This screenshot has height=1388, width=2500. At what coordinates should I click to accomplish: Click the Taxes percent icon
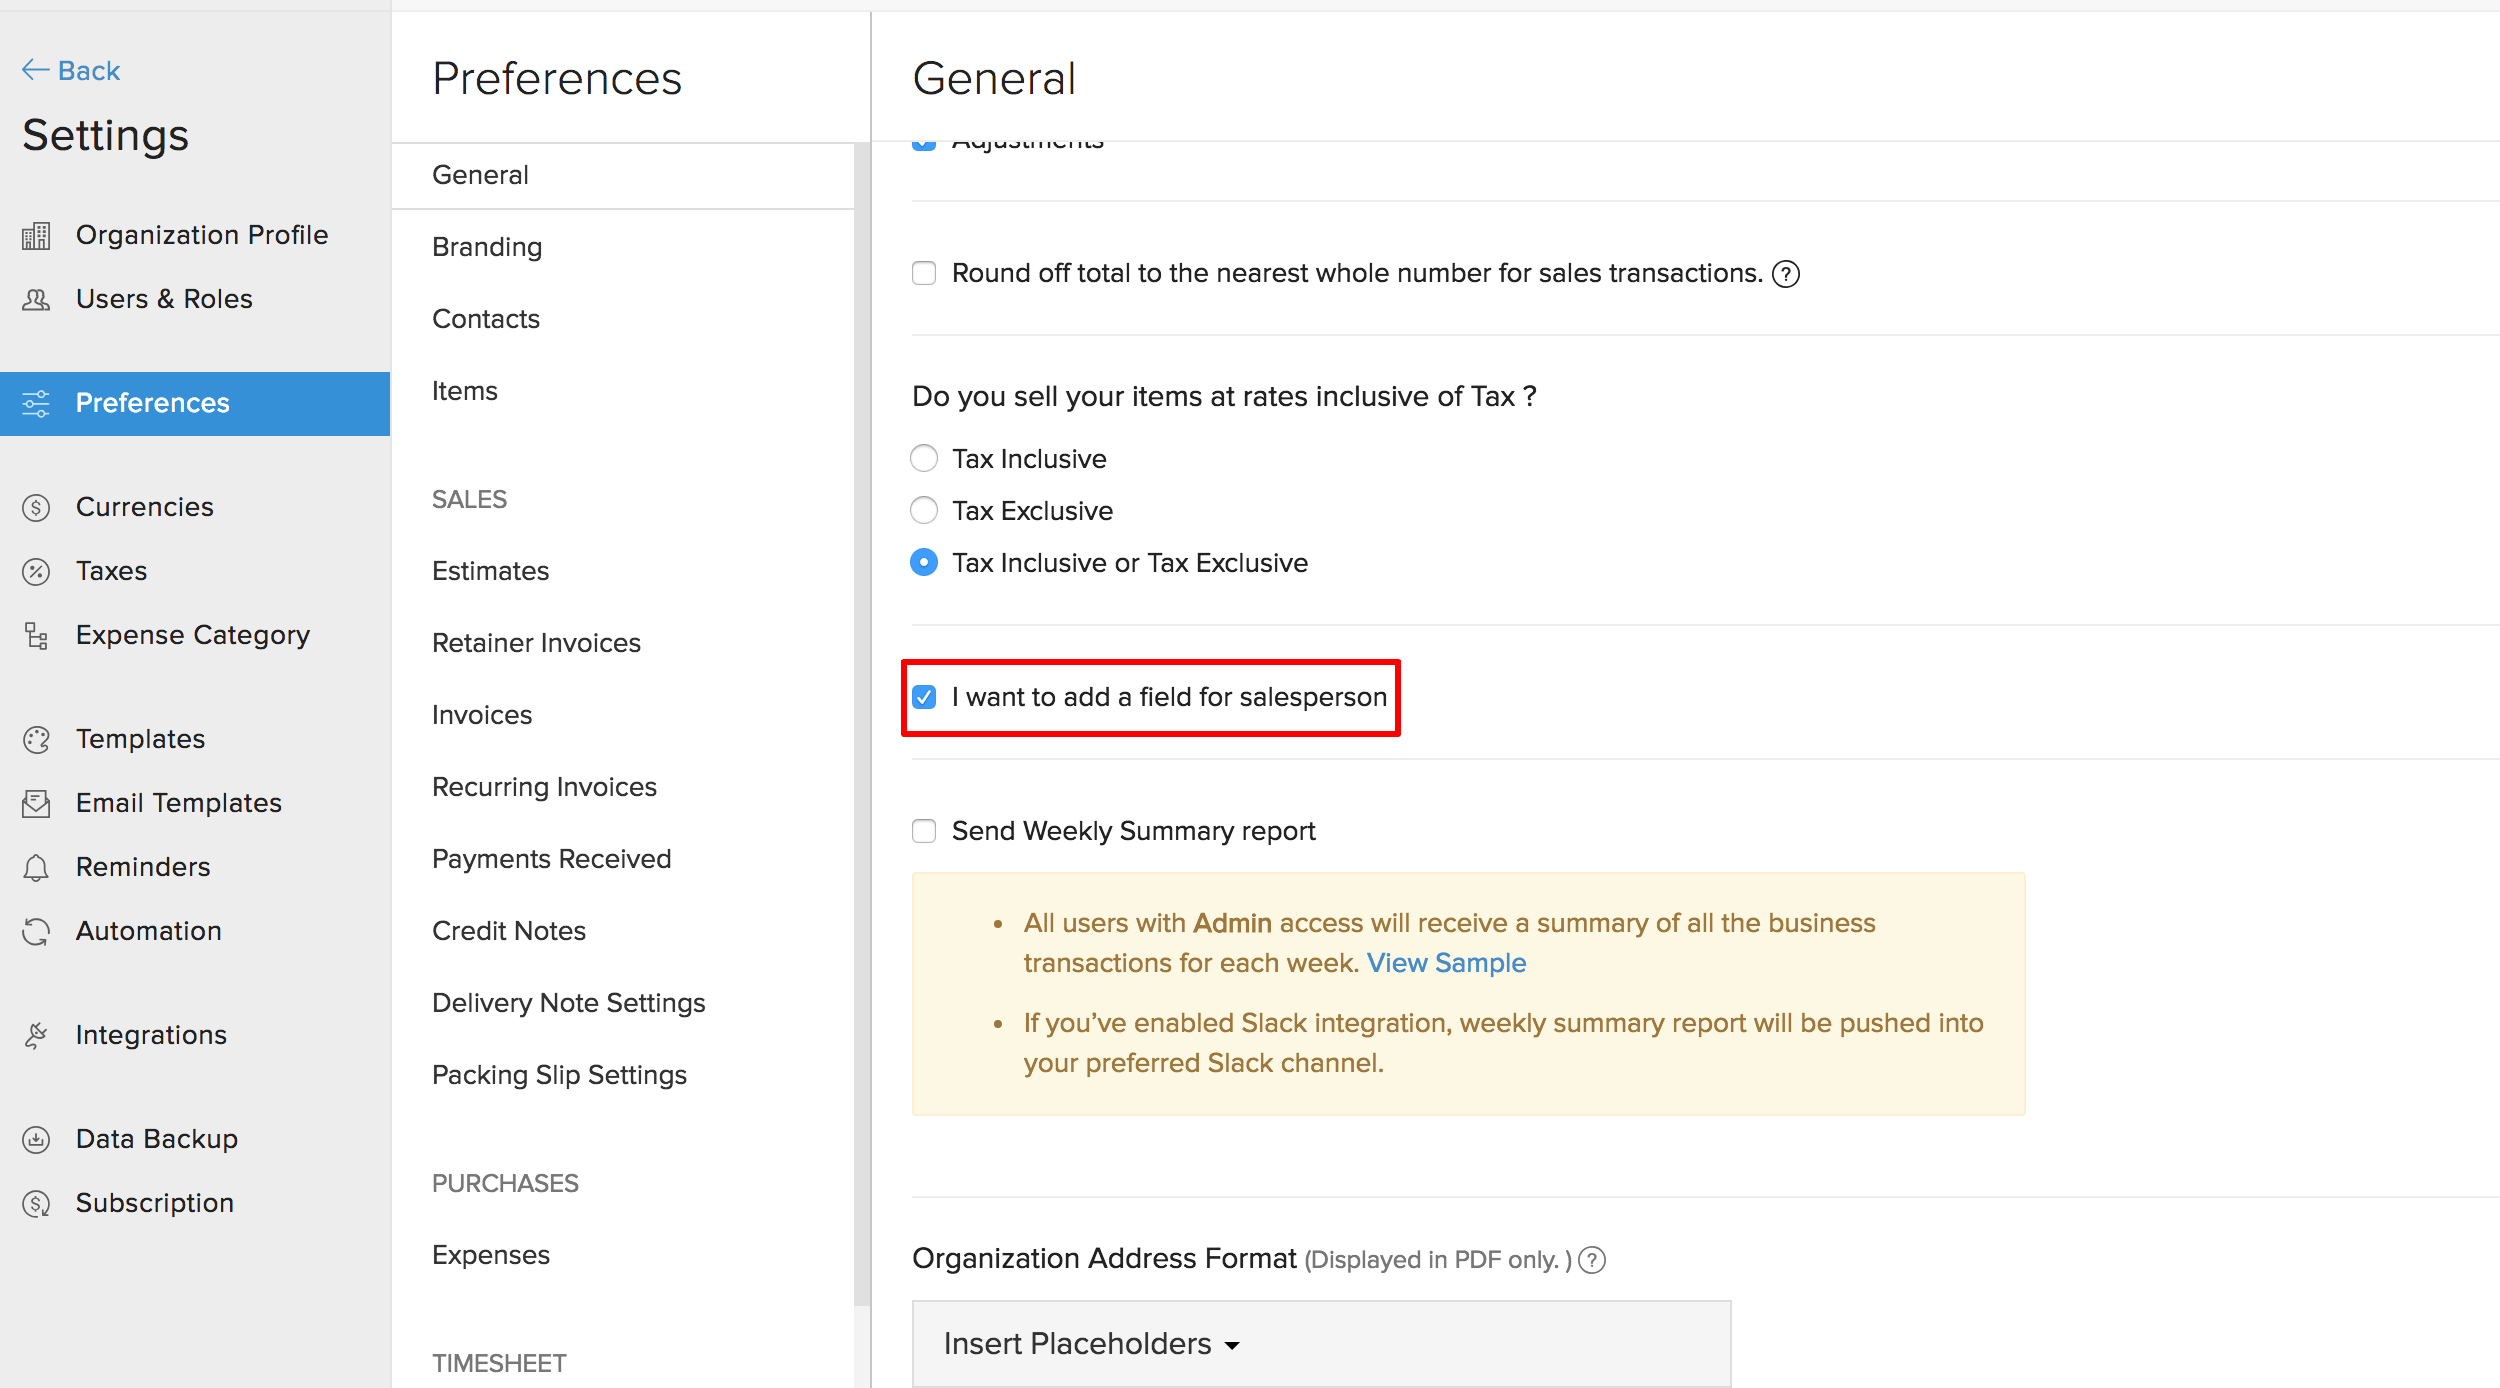coord(36,572)
